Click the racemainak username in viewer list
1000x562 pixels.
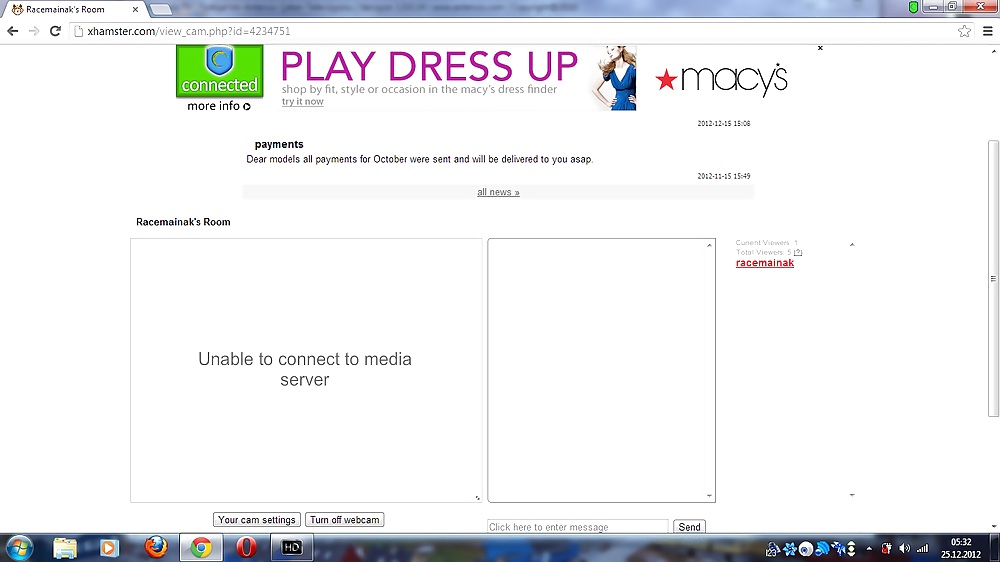coord(765,263)
